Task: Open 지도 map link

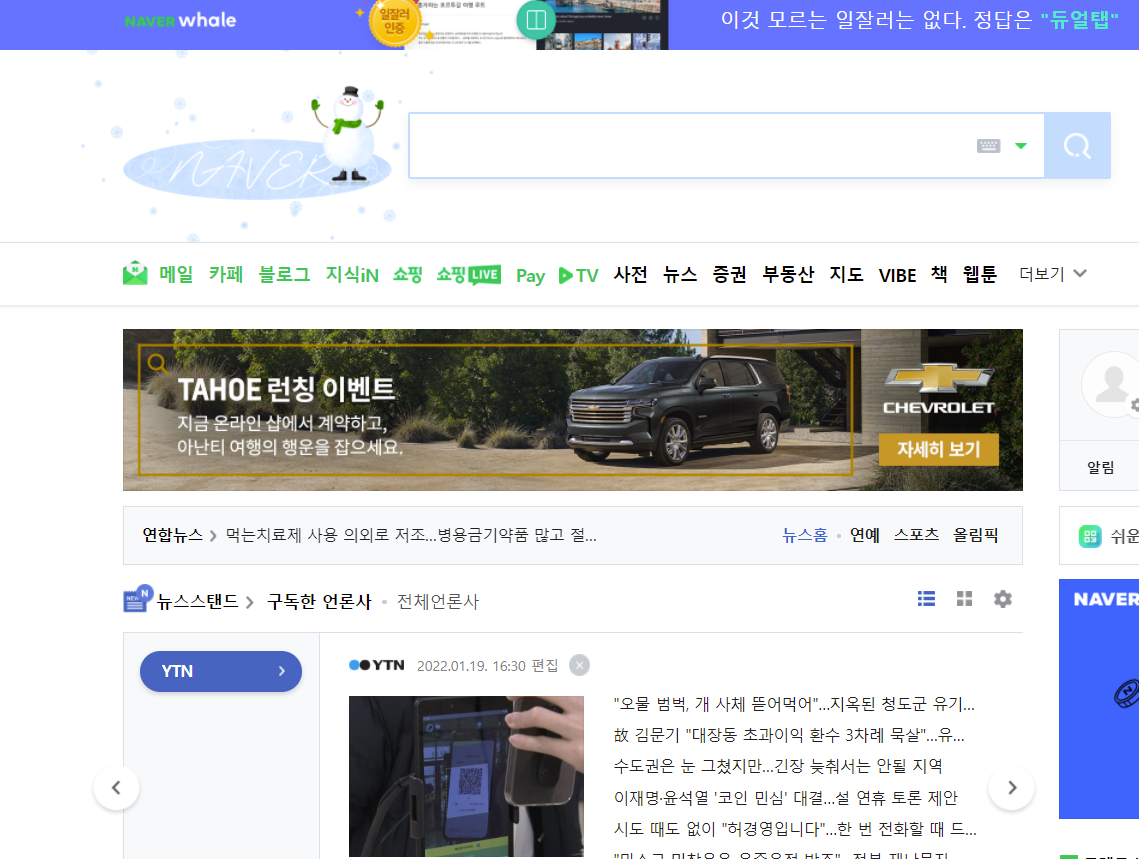Action: click(x=846, y=274)
